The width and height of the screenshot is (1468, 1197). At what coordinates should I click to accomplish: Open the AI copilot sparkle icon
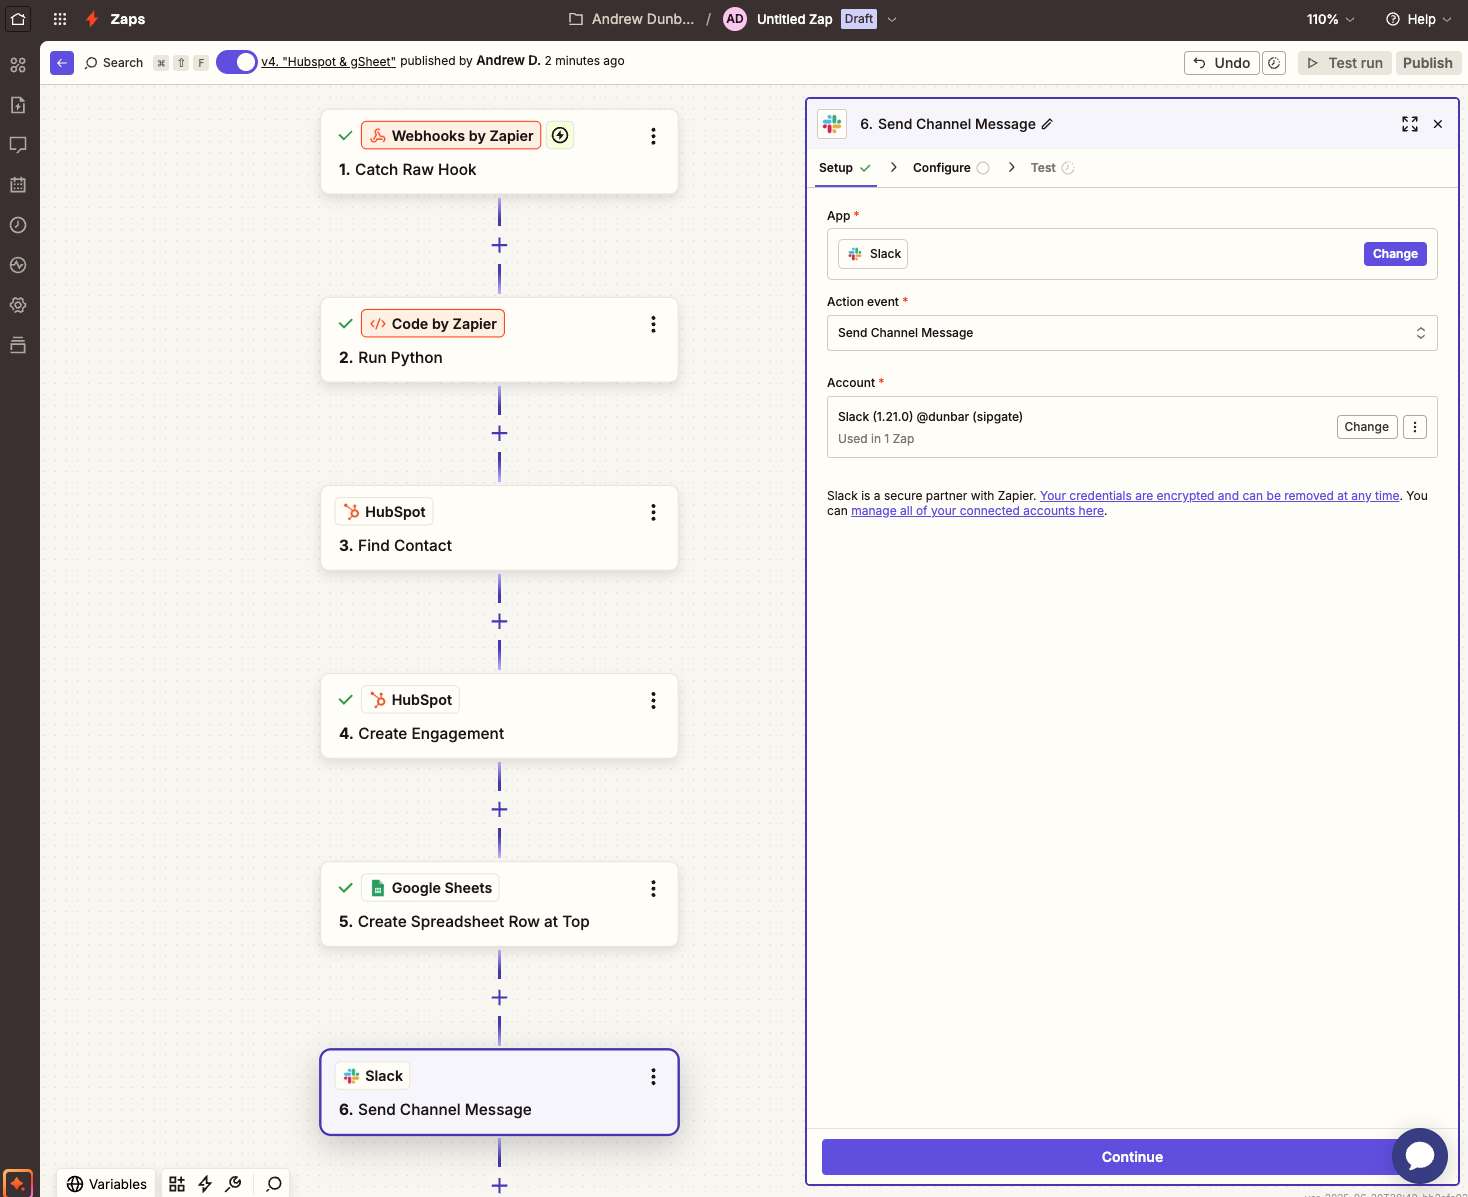tap(18, 1183)
